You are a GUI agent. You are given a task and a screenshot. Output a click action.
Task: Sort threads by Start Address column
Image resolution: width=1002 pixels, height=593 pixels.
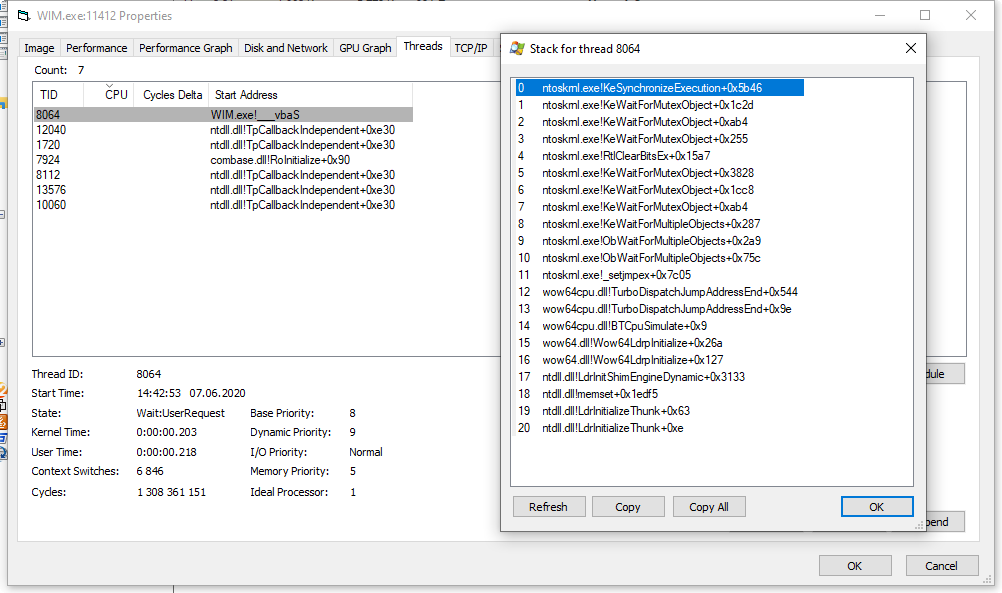(x=311, y=95)
